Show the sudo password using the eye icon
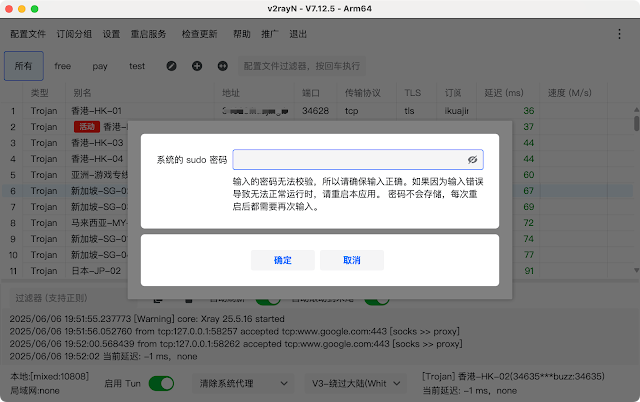The width and height of the screenshot is (640, 402). coord(473,159)
